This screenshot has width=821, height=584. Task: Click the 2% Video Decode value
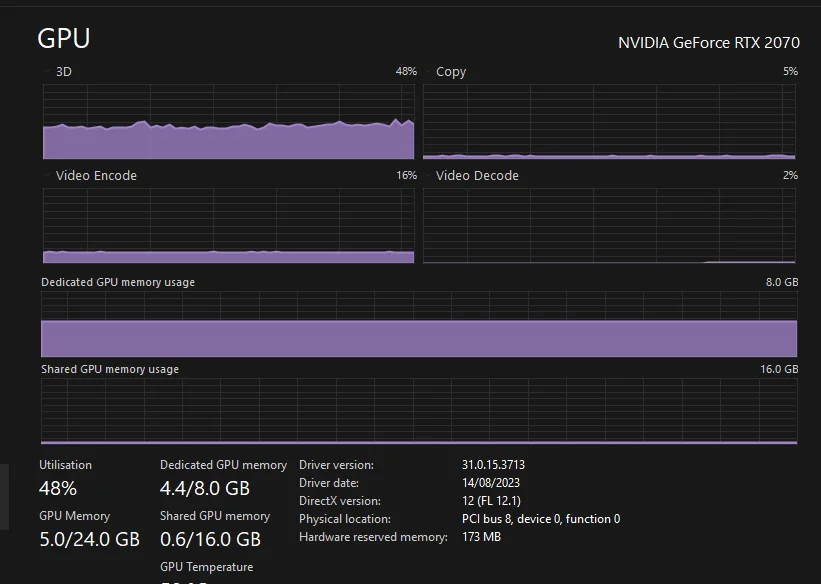pos(791,175)
